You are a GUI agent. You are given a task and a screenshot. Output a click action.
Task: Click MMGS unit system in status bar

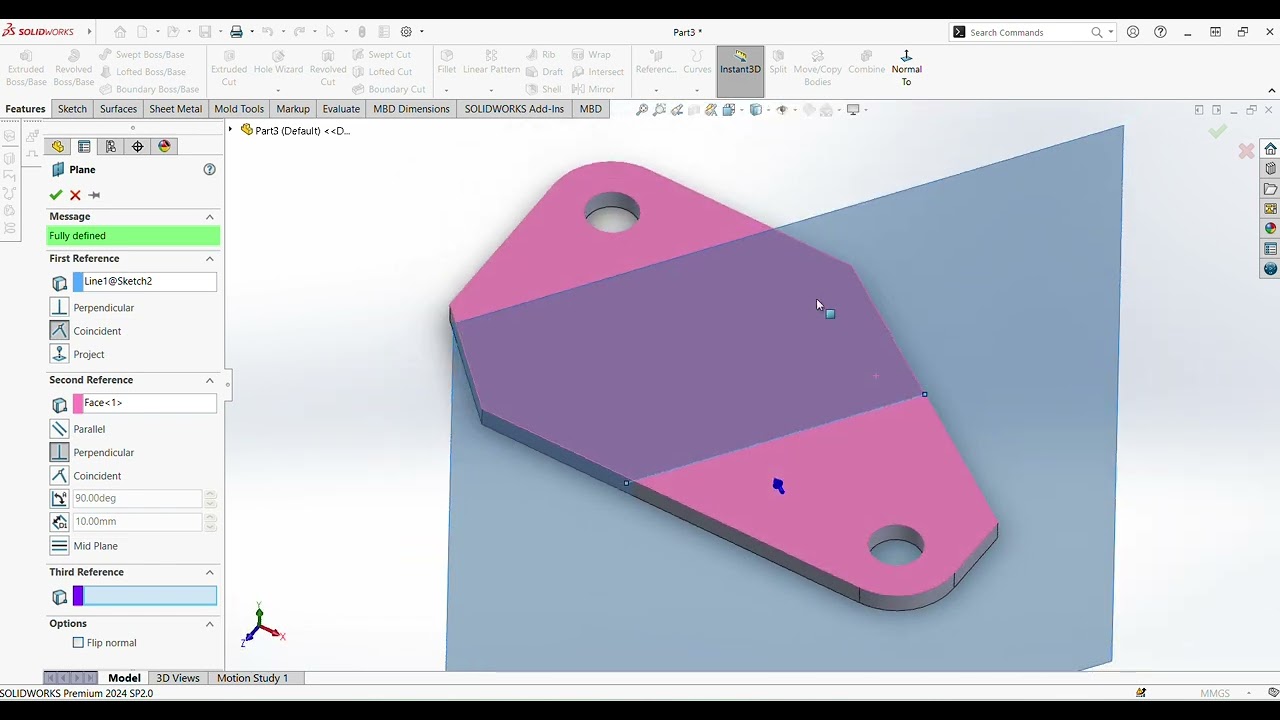pyautogui.click(x=1215, y=693)
